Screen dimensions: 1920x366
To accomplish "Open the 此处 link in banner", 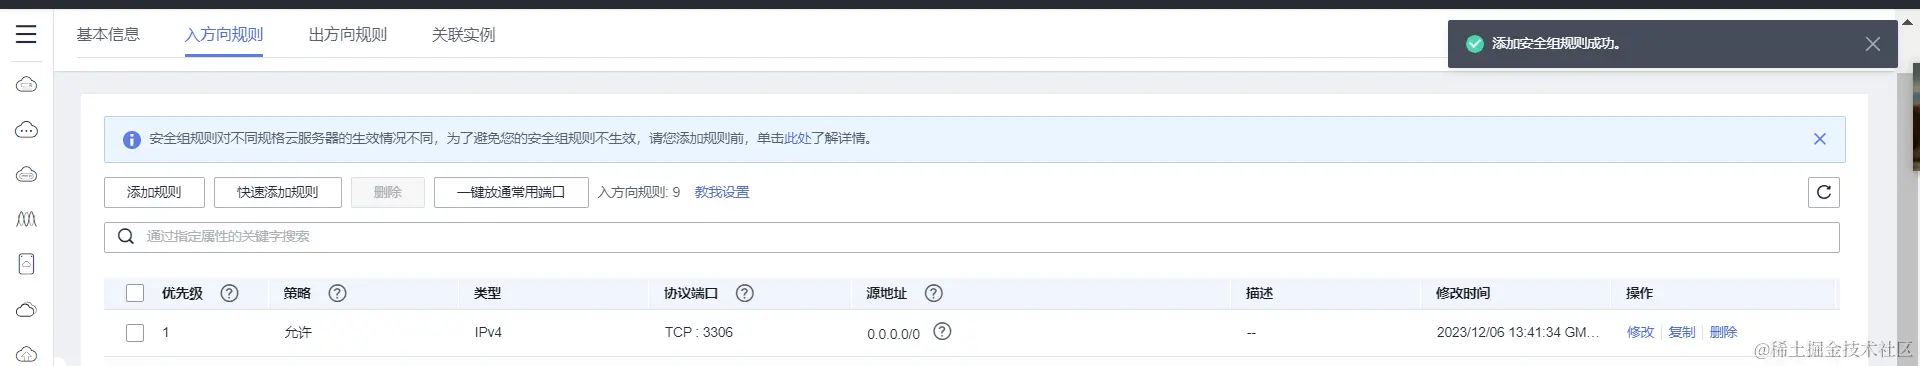I will pyautogui.click(x=798, y=139).
